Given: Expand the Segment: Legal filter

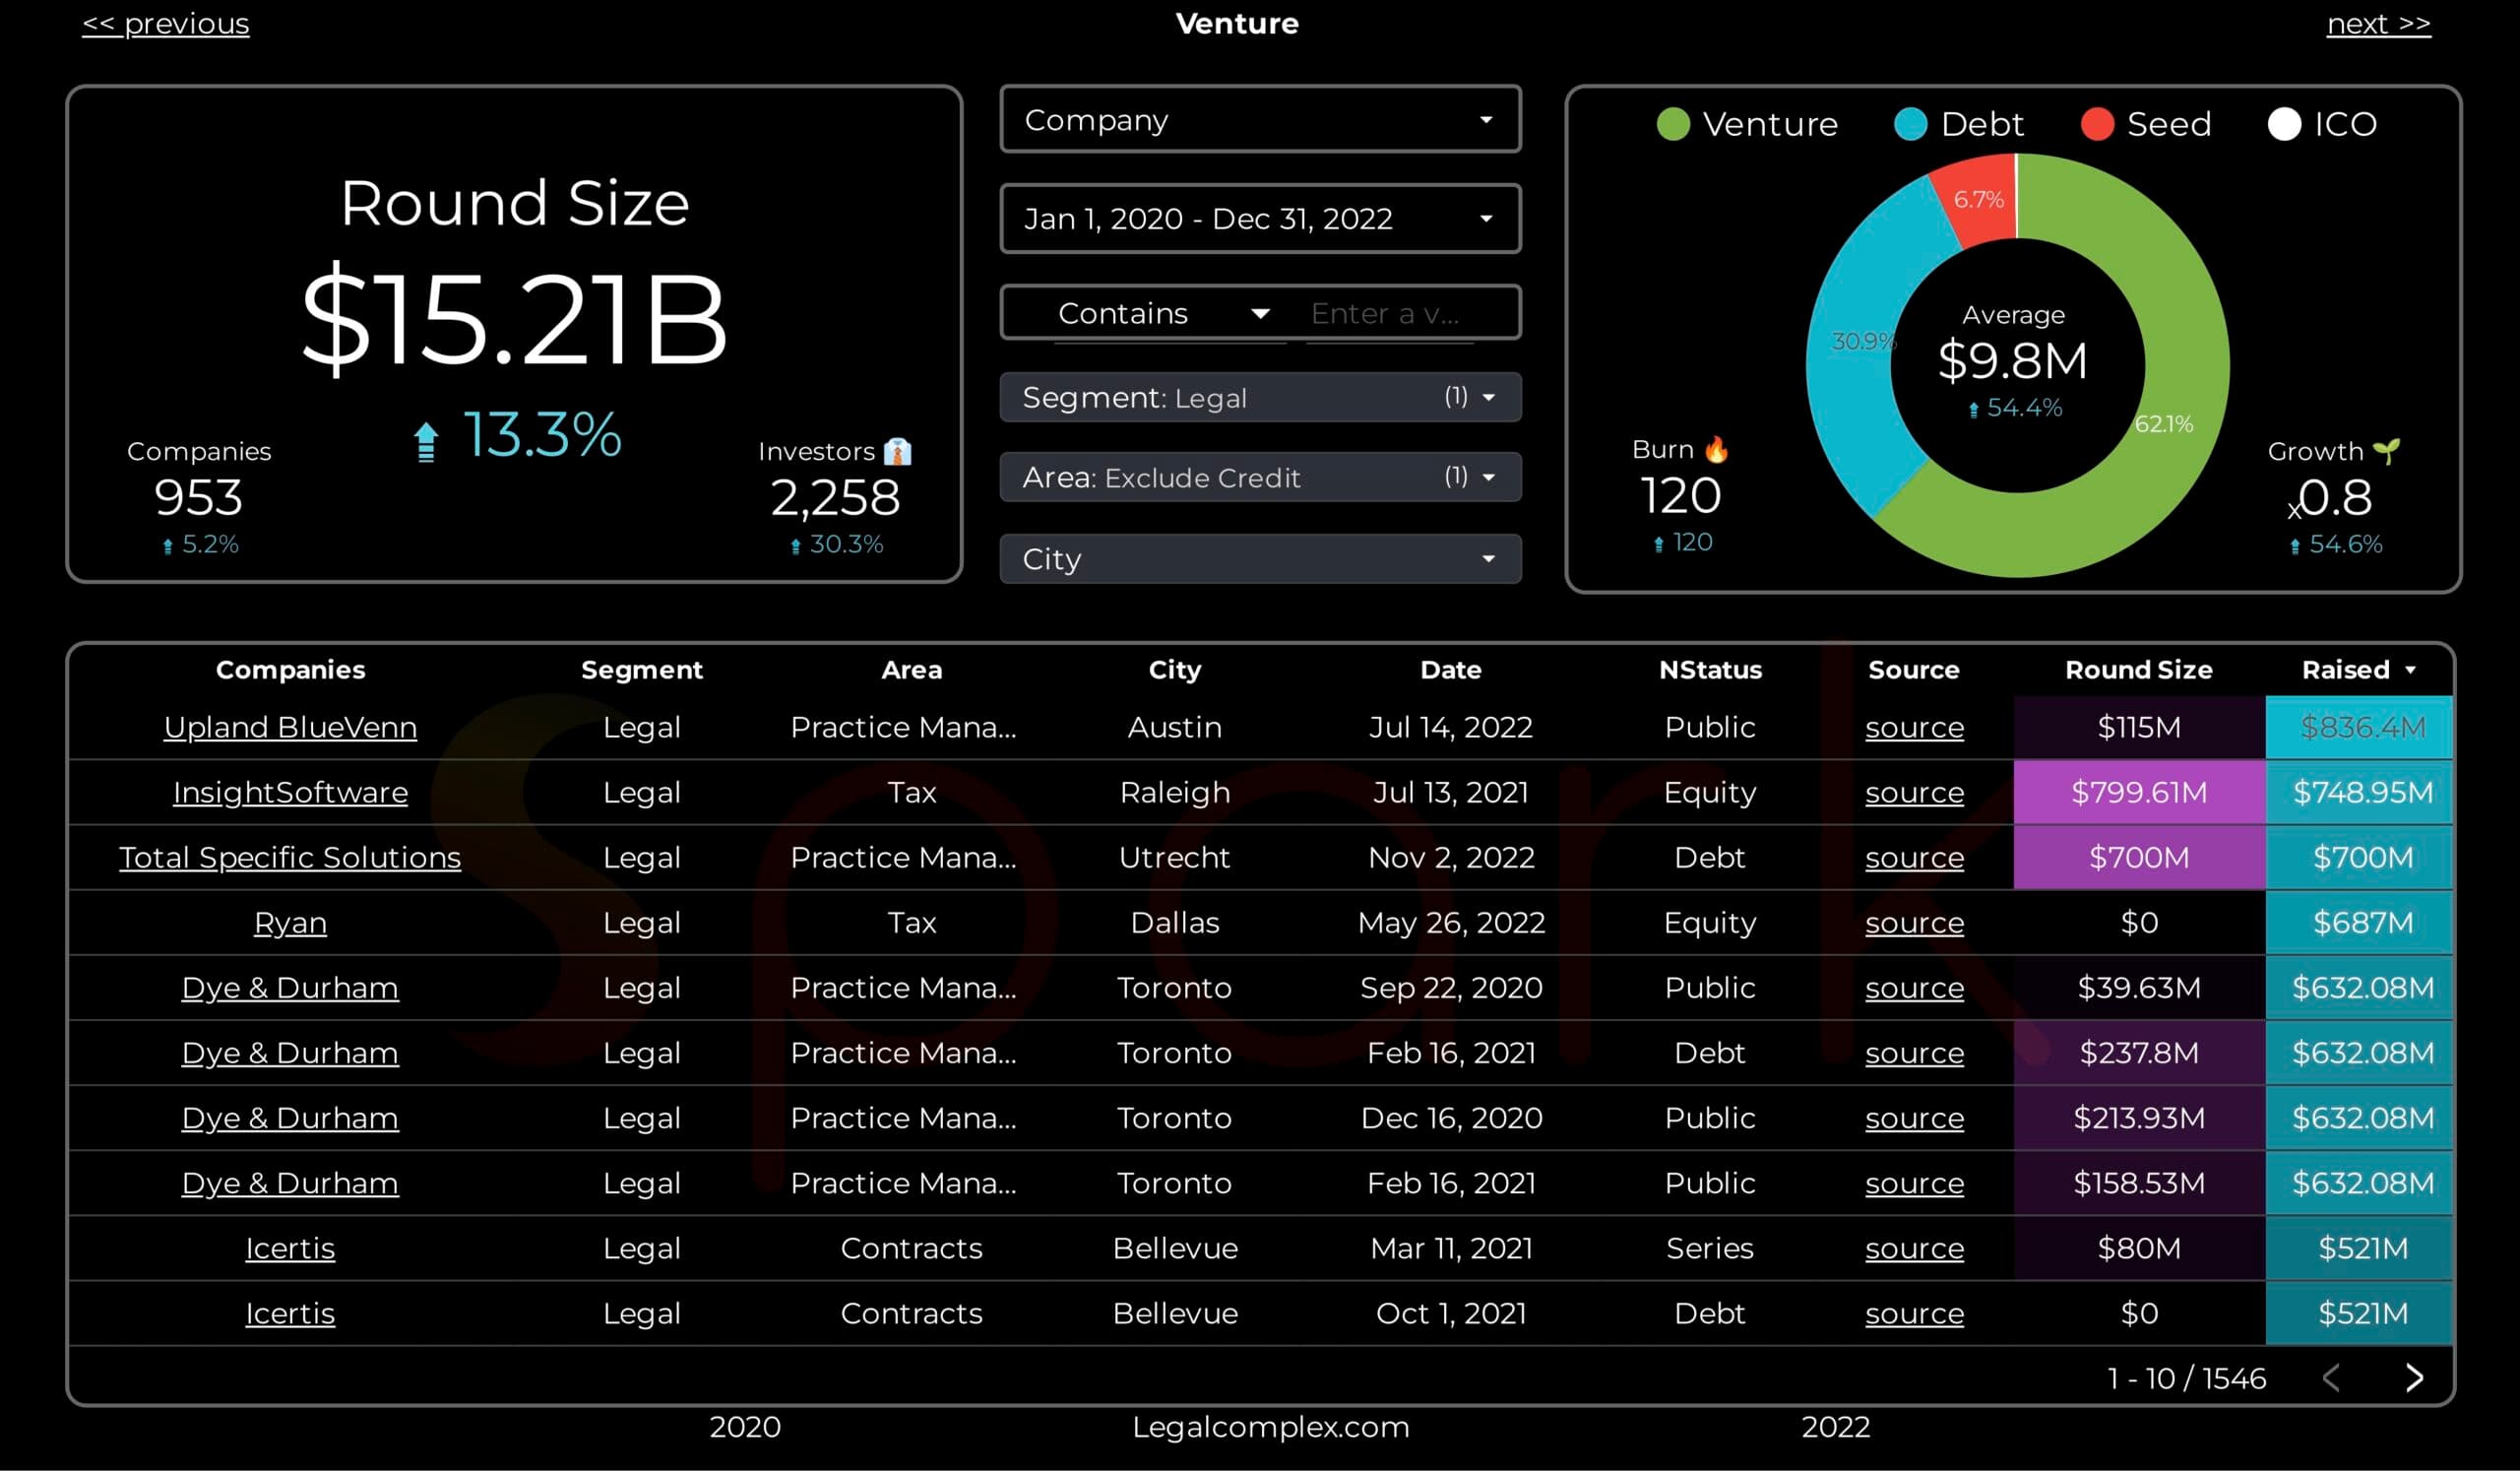Looking at the screenshot, I should coord(1260,398).
